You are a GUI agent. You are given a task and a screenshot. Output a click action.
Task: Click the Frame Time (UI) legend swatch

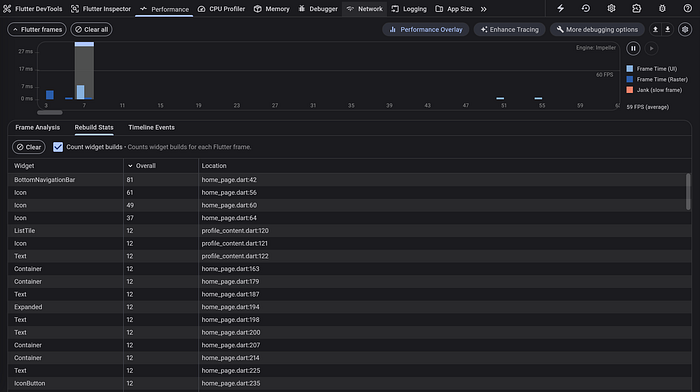click(x=629, y=69)
